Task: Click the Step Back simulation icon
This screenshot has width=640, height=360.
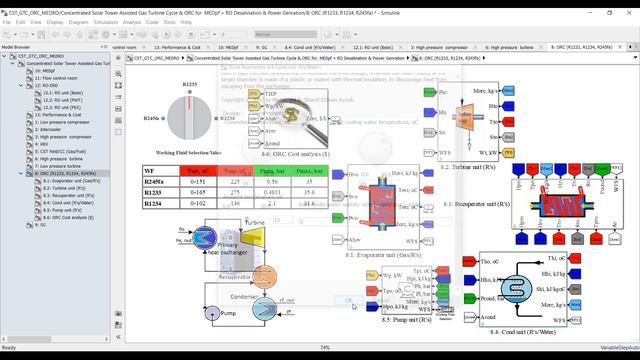Action: click(x=154, y=35)
